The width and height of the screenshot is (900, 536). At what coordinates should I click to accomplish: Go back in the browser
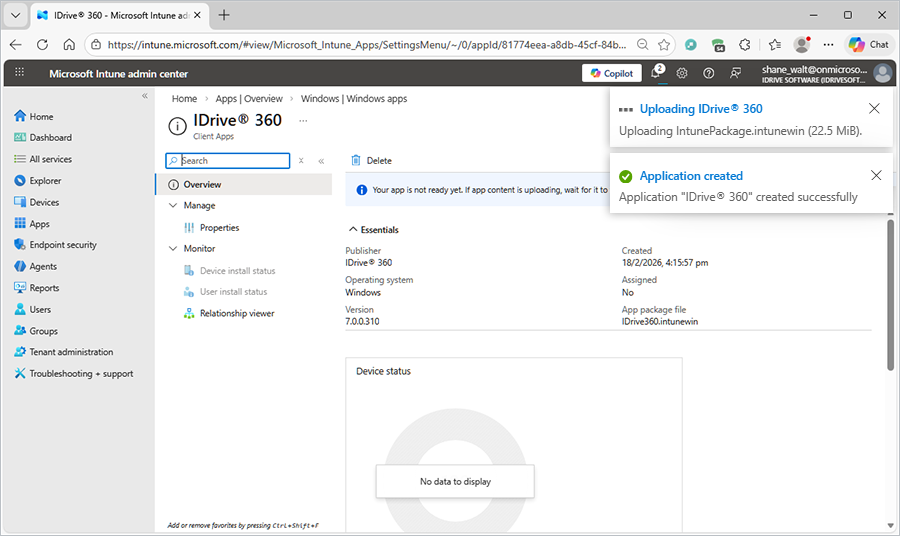tap(16, 45)
